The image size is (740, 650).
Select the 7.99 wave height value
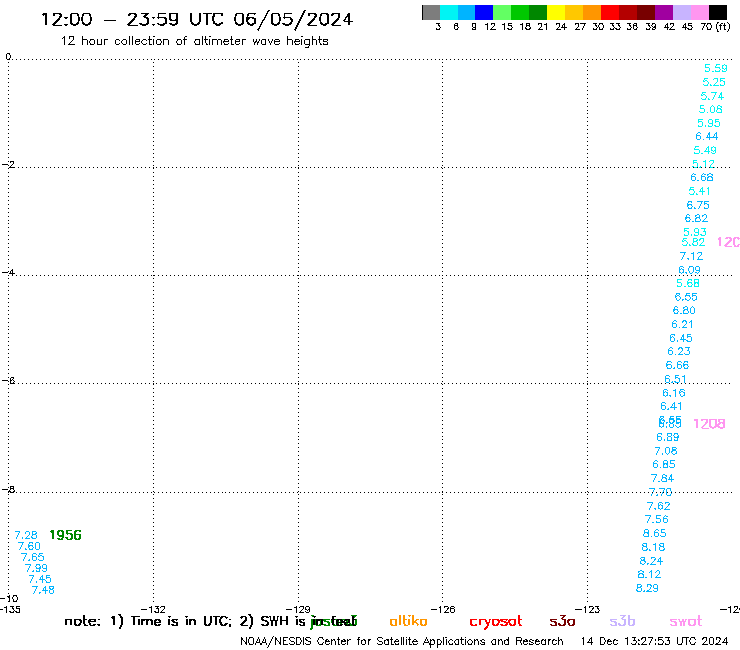(x=36, y=568)
